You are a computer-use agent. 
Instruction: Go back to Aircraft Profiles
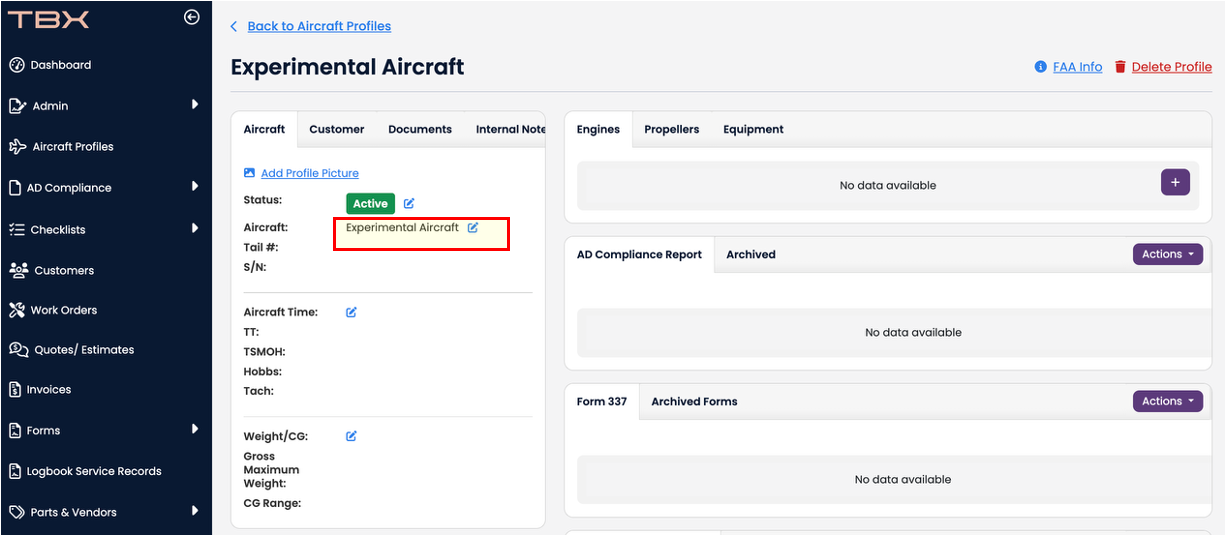(x=319, y=26)
